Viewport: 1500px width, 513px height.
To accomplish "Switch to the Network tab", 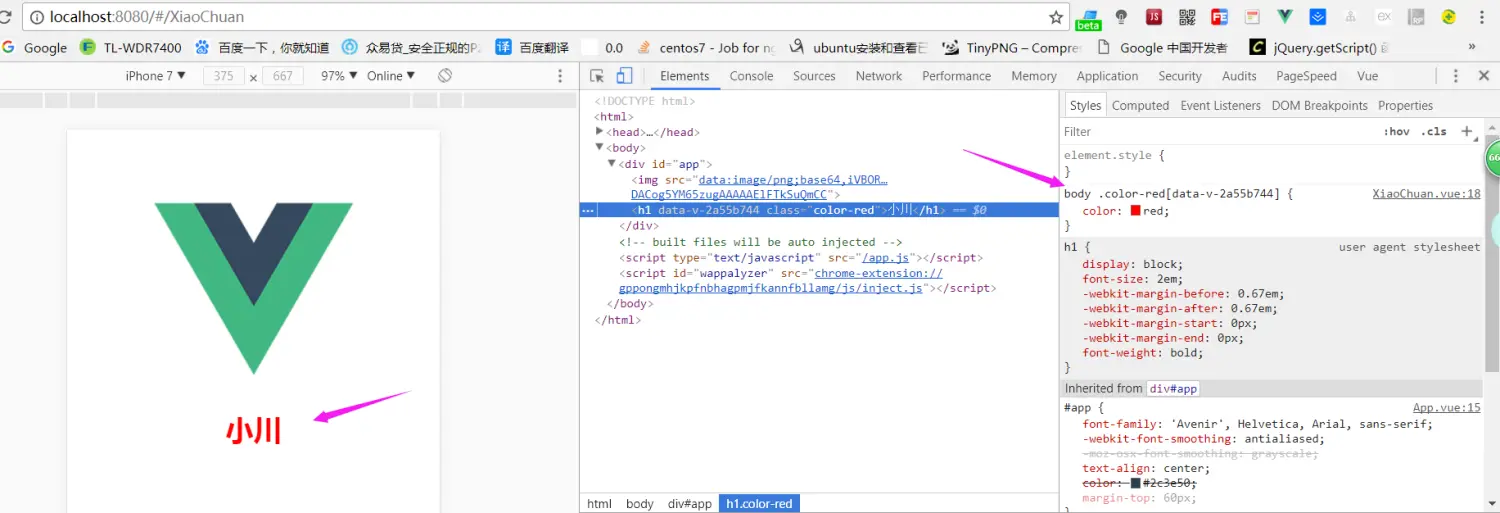I will click(x=879, y=76).
